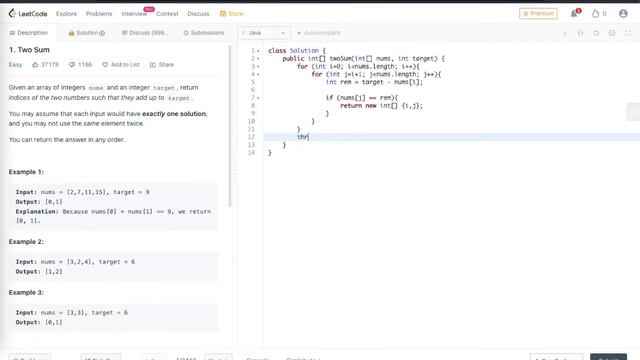This screenshot has width=640, height=360.
Task: Click the heart Add to List icon
Action: (105, 64)
